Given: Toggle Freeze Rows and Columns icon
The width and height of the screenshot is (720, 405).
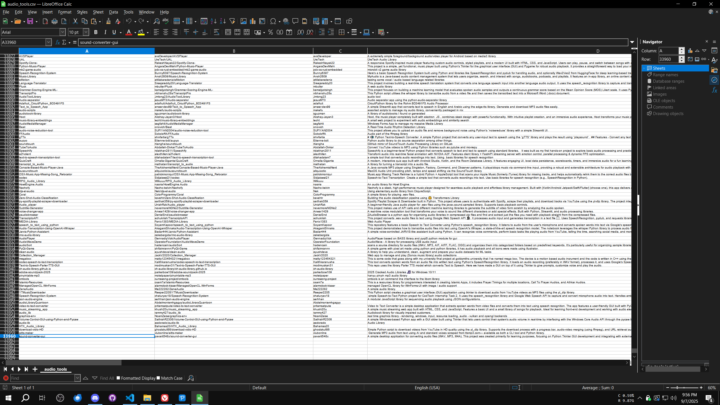Looking at the screenshot, I should [x=325, y=21].
